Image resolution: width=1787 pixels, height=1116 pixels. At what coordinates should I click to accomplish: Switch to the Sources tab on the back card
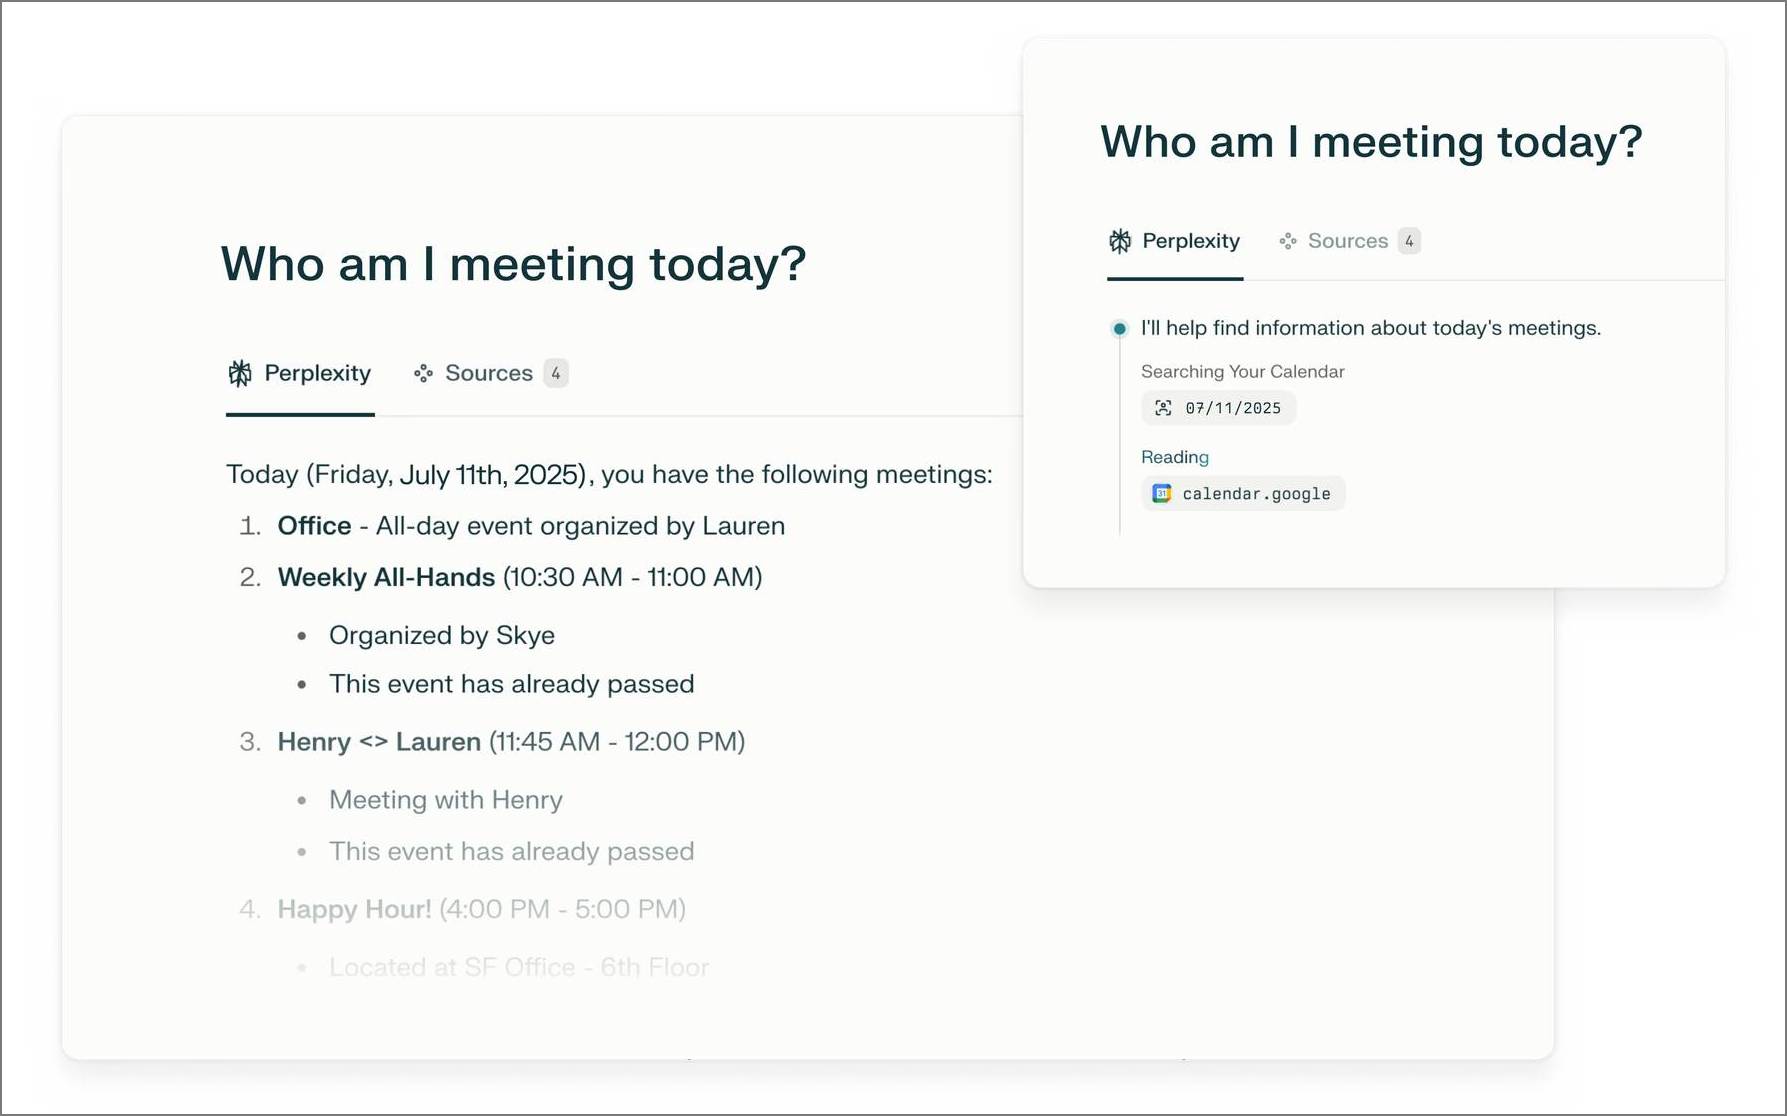point(1347,240)
